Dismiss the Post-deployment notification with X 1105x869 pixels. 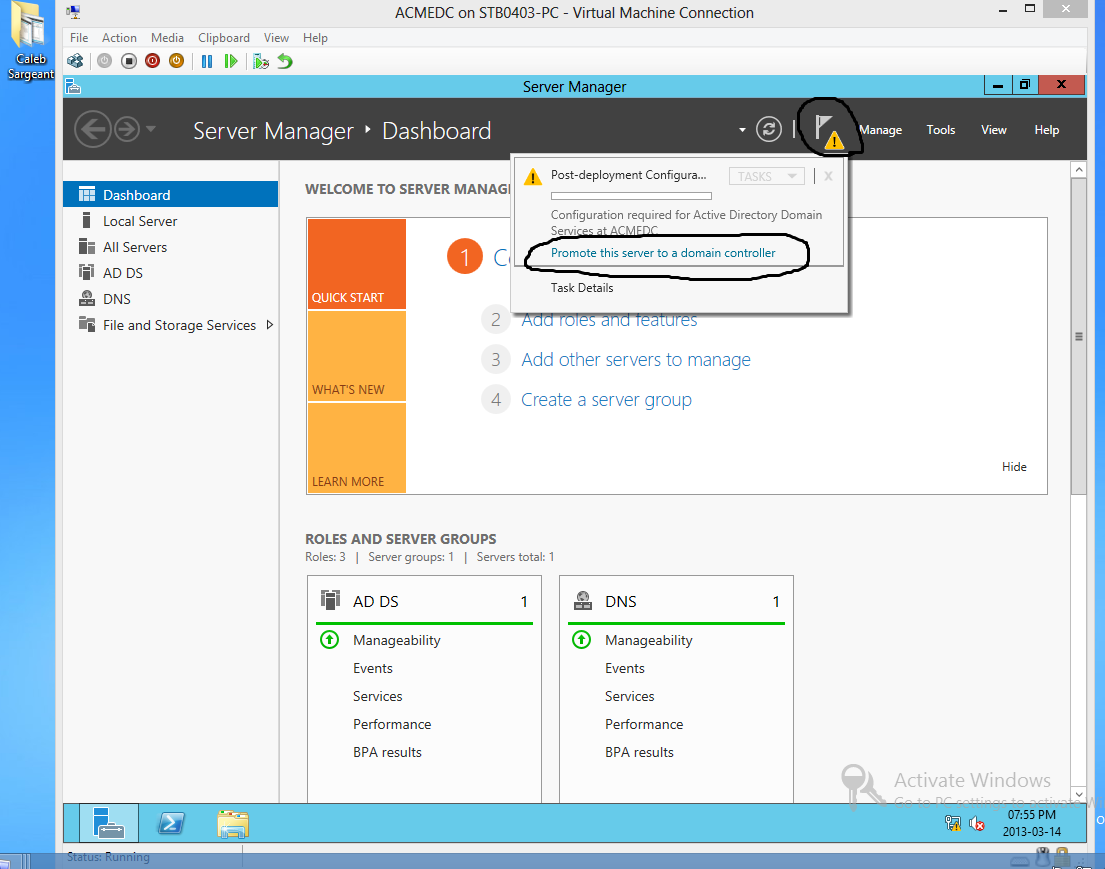[x=829, y=176]
